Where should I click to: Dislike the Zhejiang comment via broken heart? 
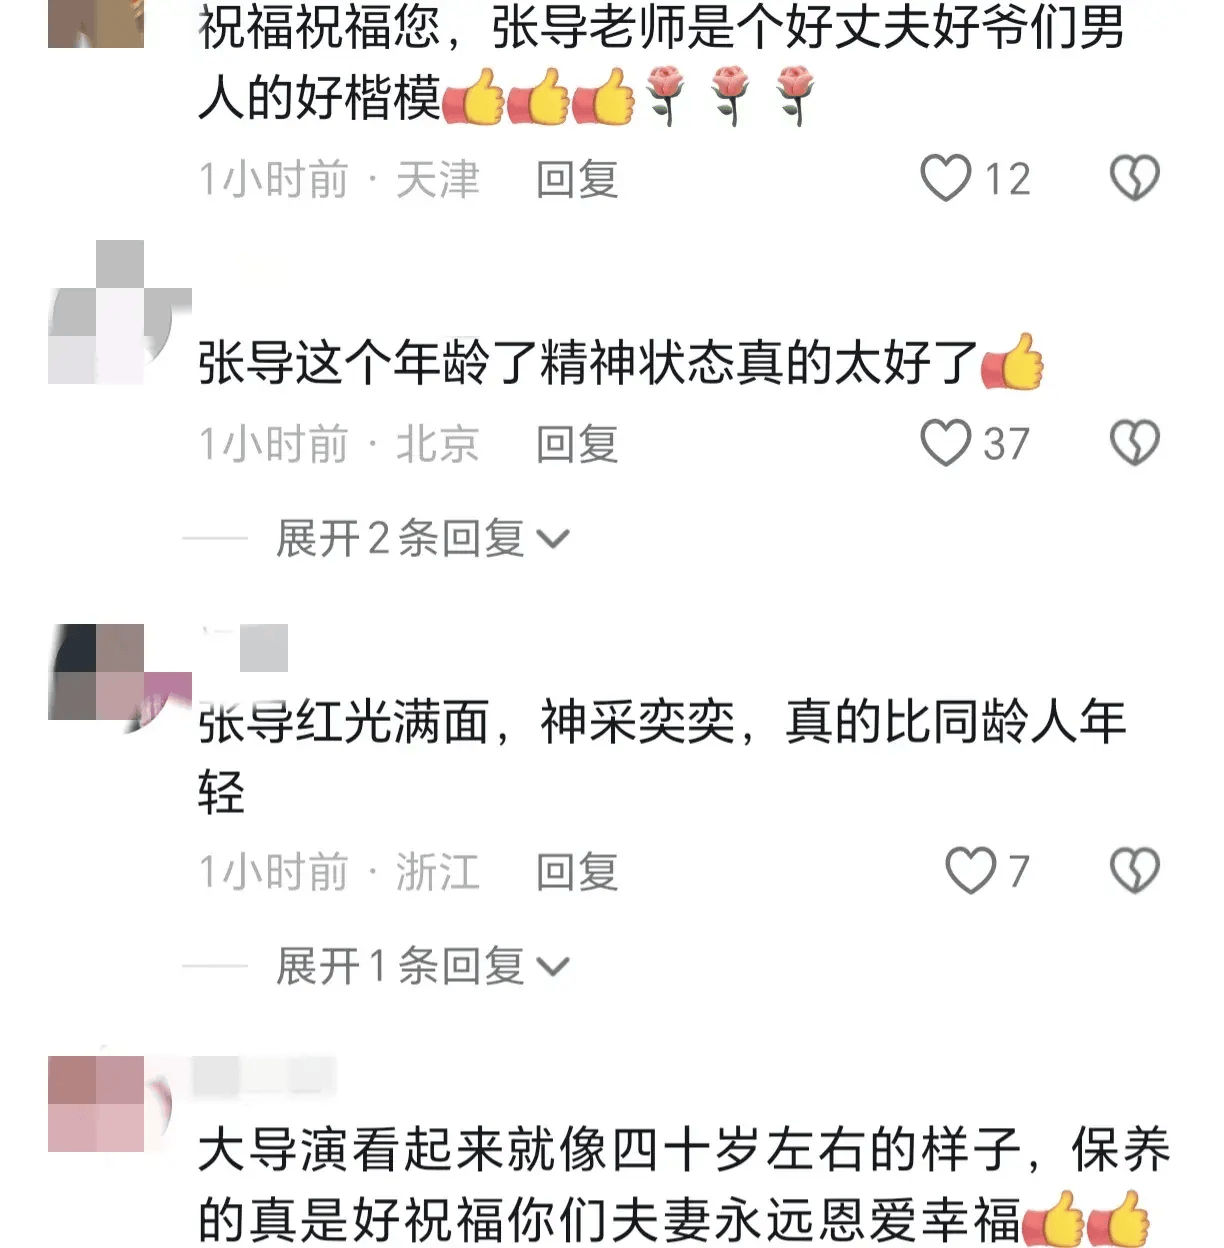point(1135,871)
